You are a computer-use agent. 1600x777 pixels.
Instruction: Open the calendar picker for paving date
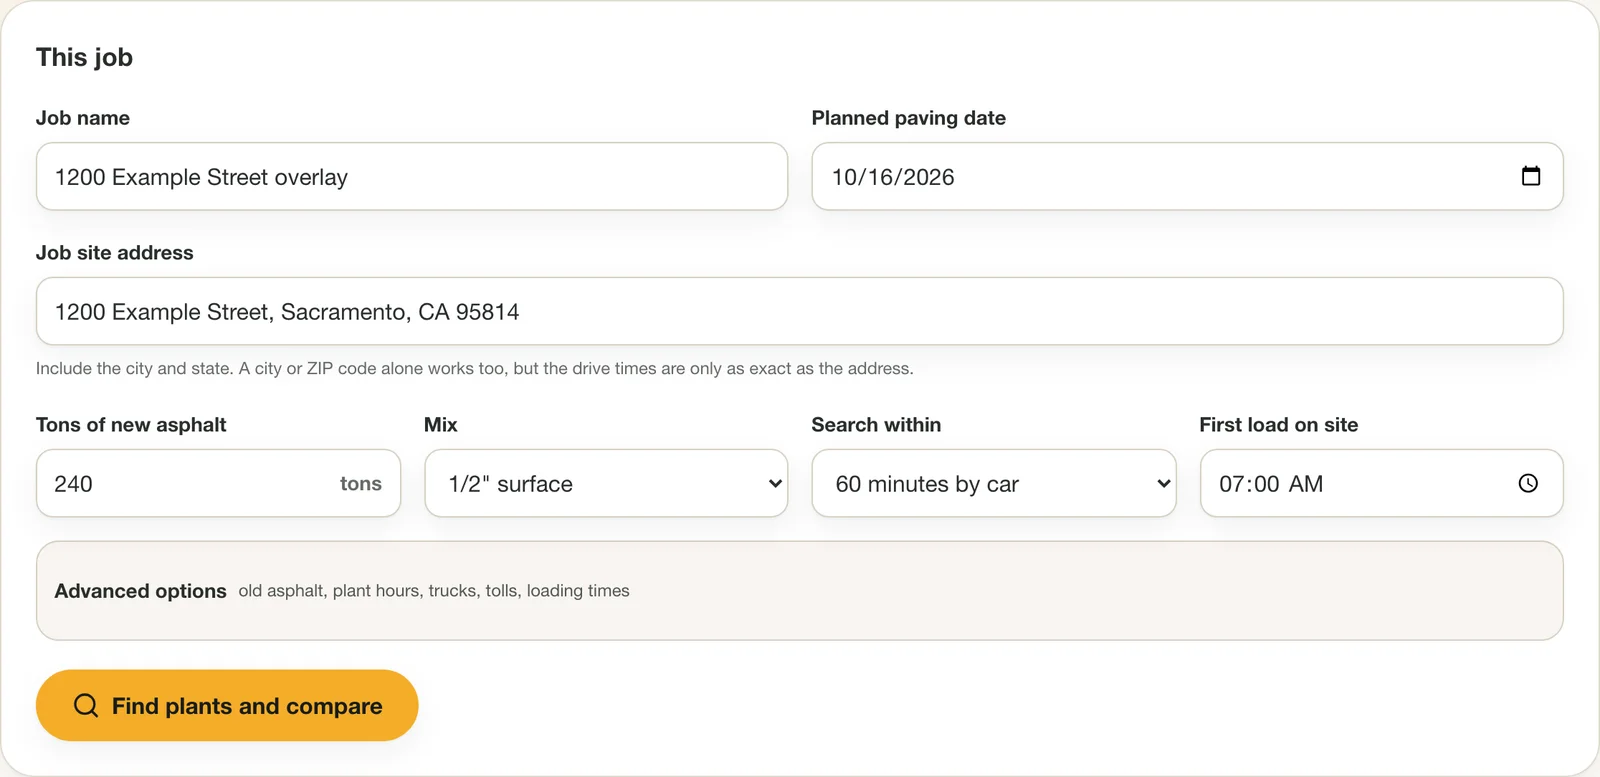tap(1530, 176)
